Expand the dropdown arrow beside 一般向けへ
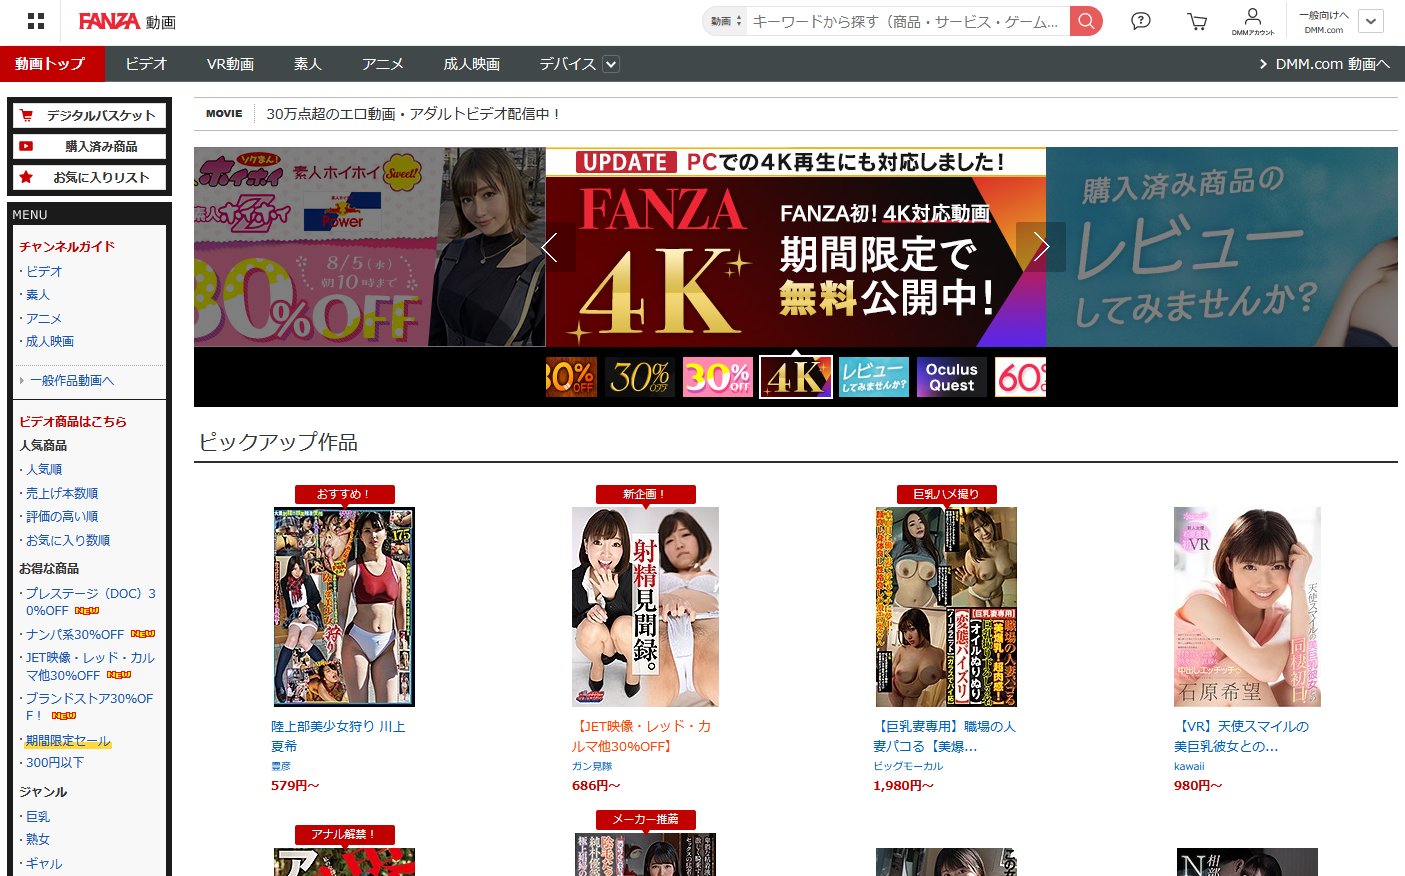This screenshot has height=876, width=1405. point(1371,21)
